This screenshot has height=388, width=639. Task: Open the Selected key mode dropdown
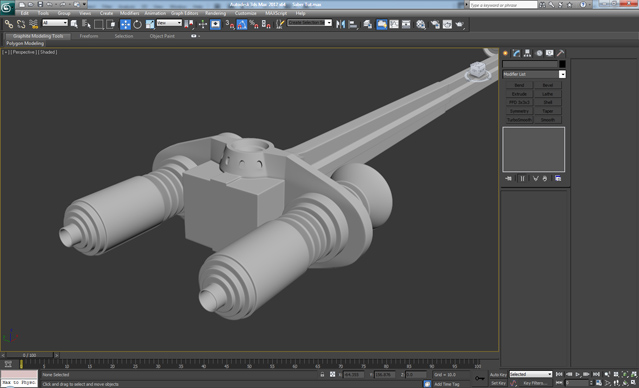click(531, 374)
